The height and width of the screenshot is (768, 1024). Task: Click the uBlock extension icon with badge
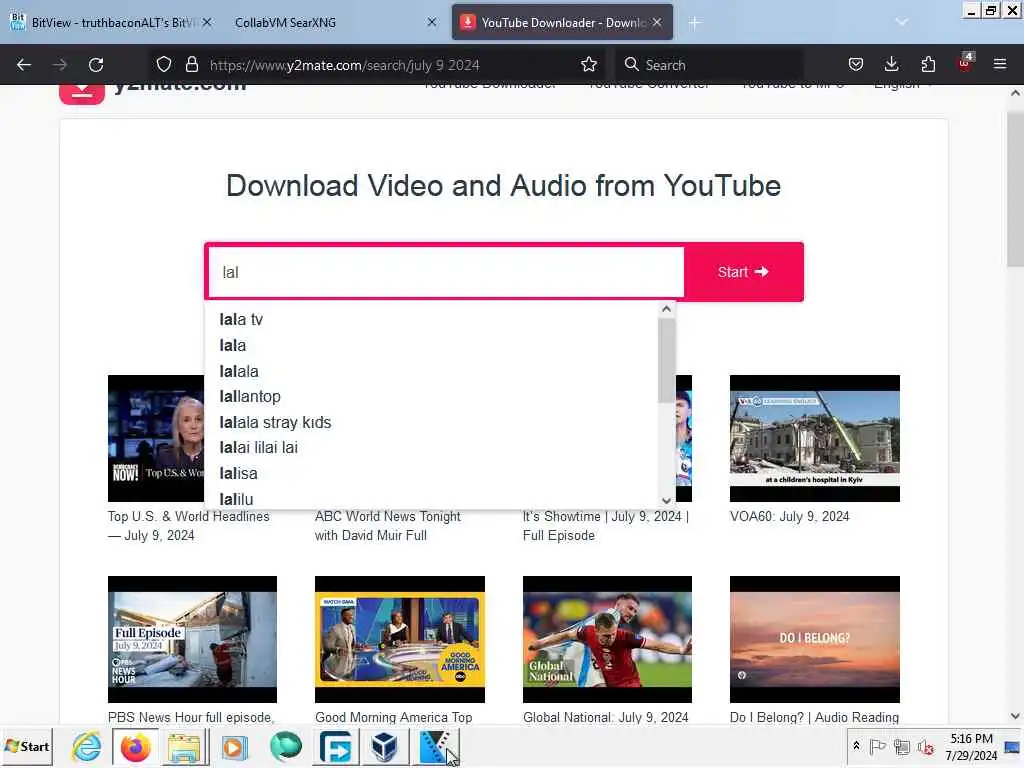pos(965,63)
